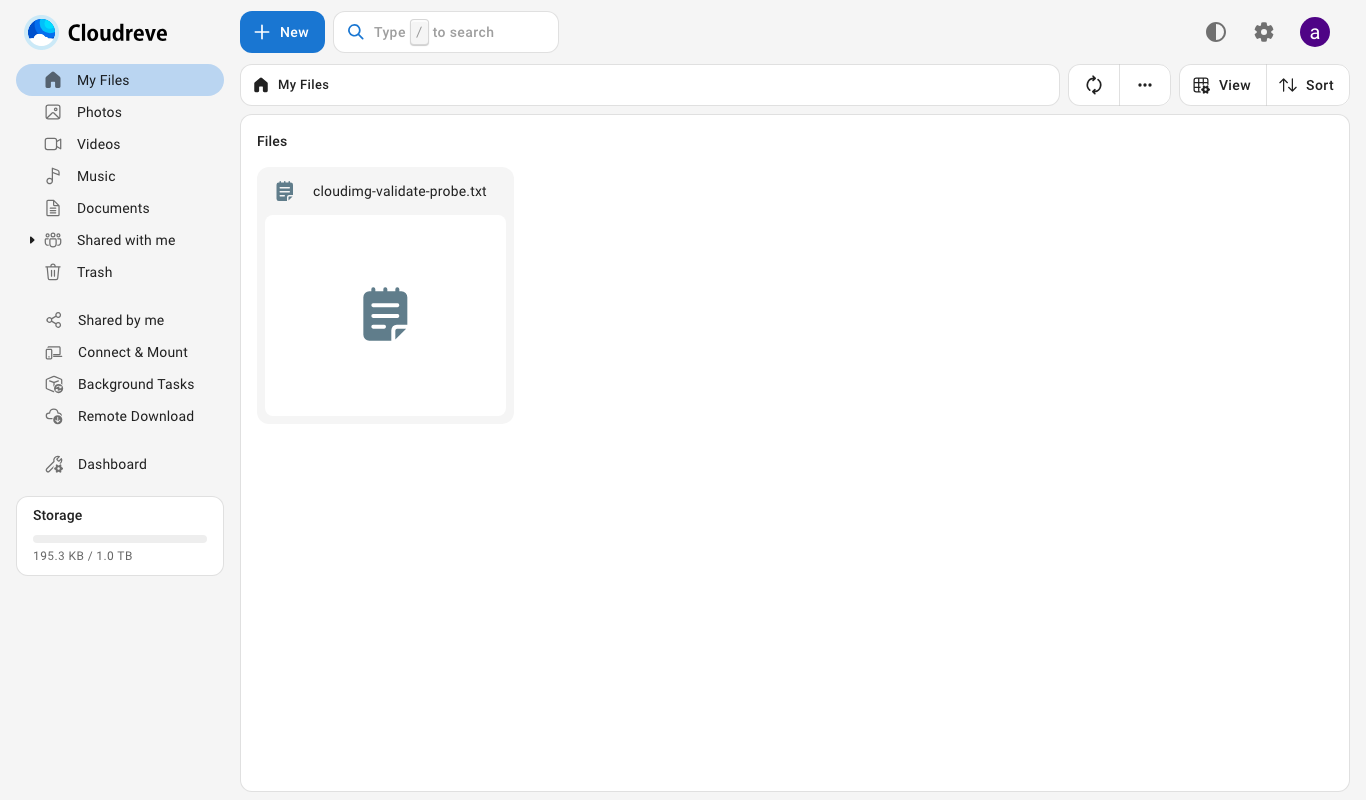The width and height of the screenshot is (1366, 800).
Task: Open the View options dropdown
Action: tap(1222, 85)
